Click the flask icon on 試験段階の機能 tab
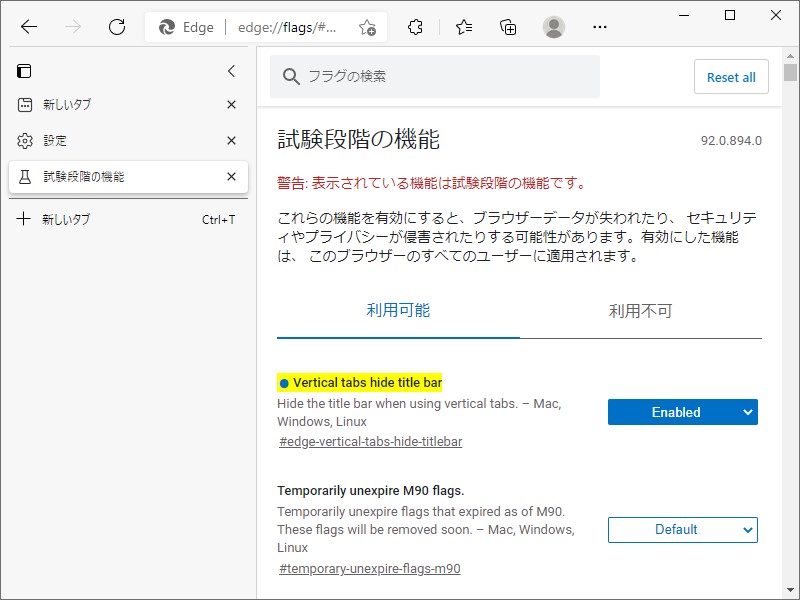This screenshot has height=600, width=800. (23, 177)
